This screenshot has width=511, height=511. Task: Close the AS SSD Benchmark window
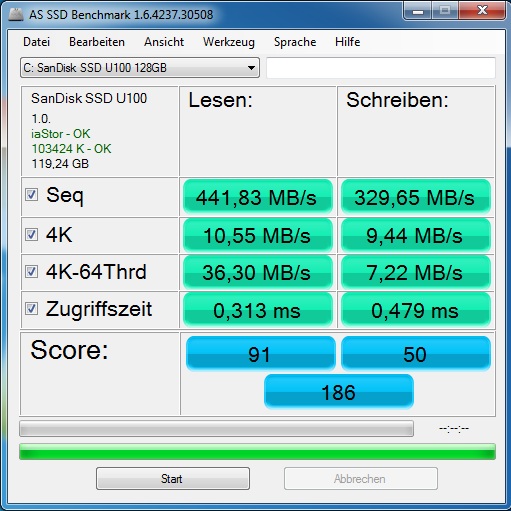click(482, 11)
